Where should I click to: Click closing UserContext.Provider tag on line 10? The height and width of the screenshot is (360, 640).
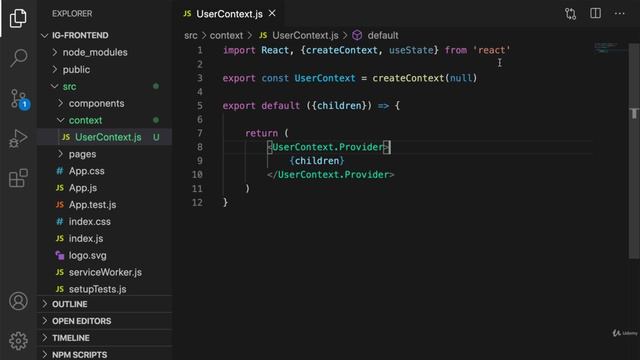point(331,175)
